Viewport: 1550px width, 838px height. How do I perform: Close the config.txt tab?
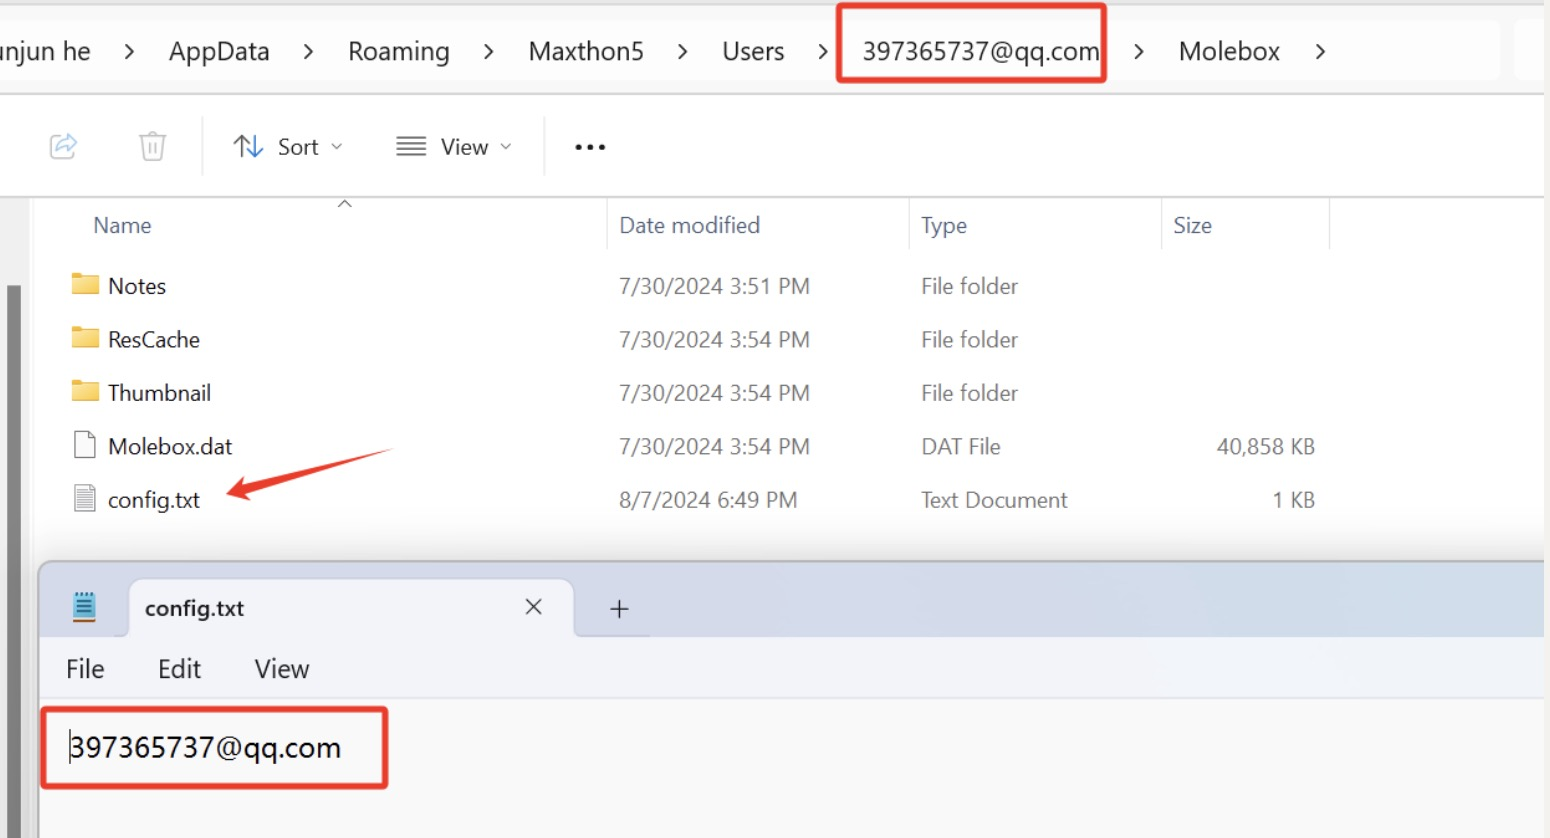533,607
